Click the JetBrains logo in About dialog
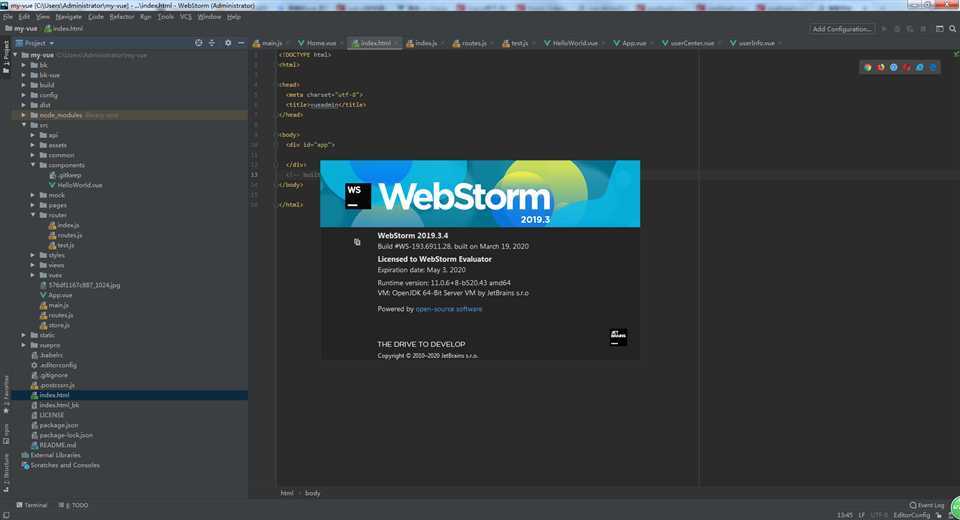Screen dimensions: 960x520 coord(618,337)
